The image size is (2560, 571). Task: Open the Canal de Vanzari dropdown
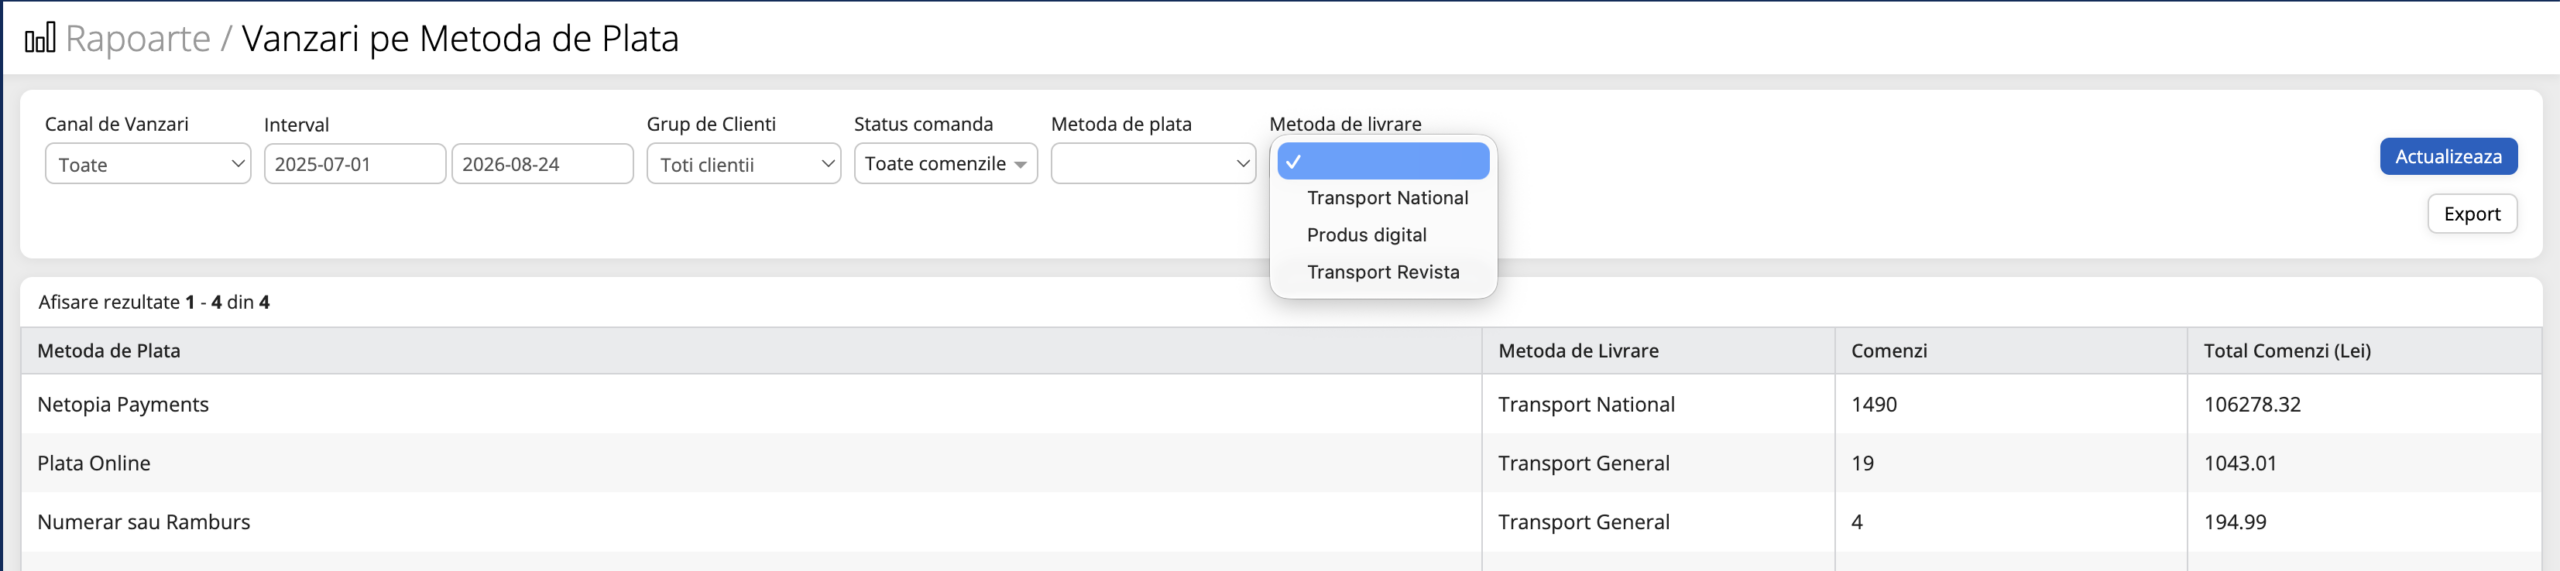click(x=148, y=164)
